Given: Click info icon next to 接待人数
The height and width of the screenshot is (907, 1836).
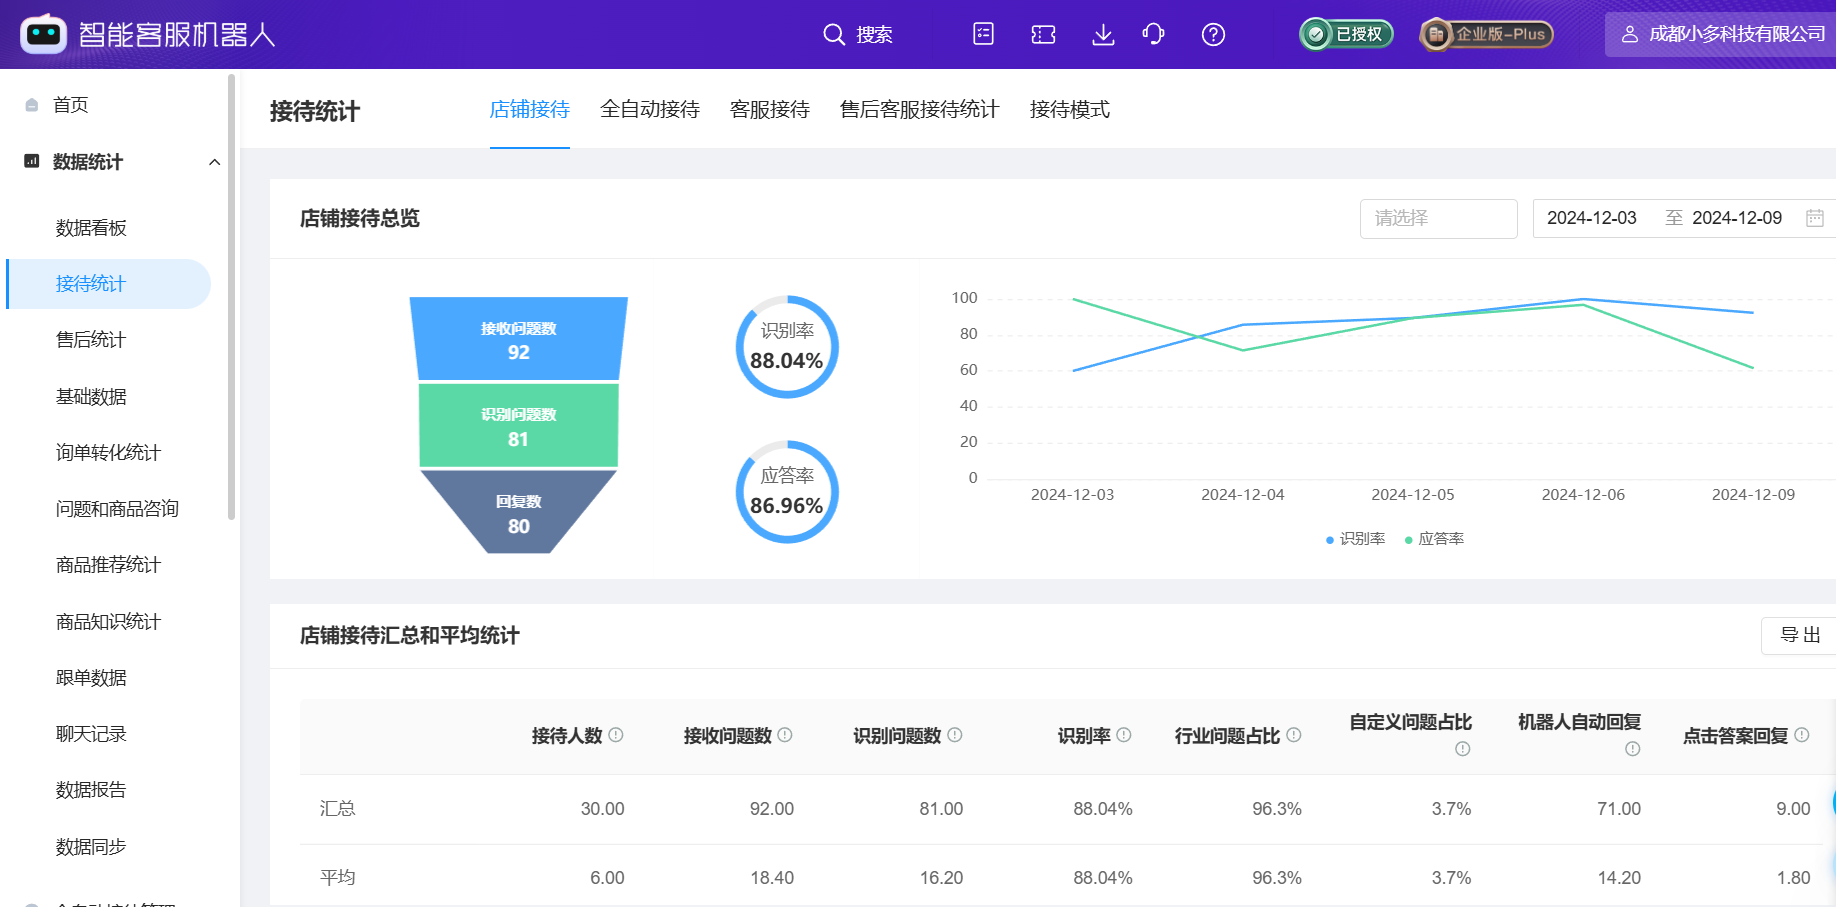Looking at the screenshot, I should [x=616, y=735].
